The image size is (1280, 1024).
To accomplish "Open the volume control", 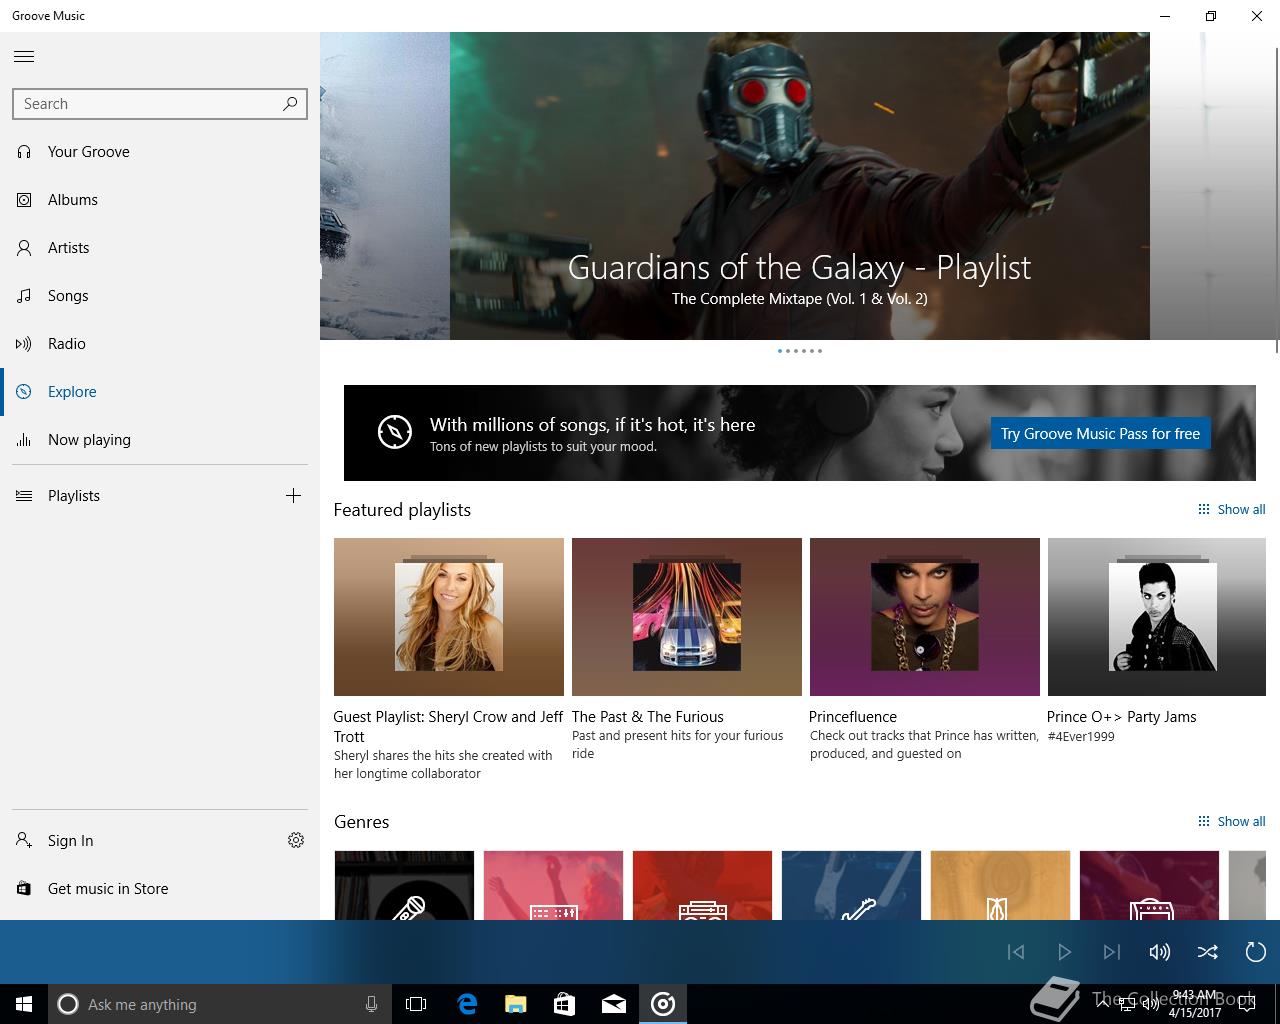I will 1160,952.
